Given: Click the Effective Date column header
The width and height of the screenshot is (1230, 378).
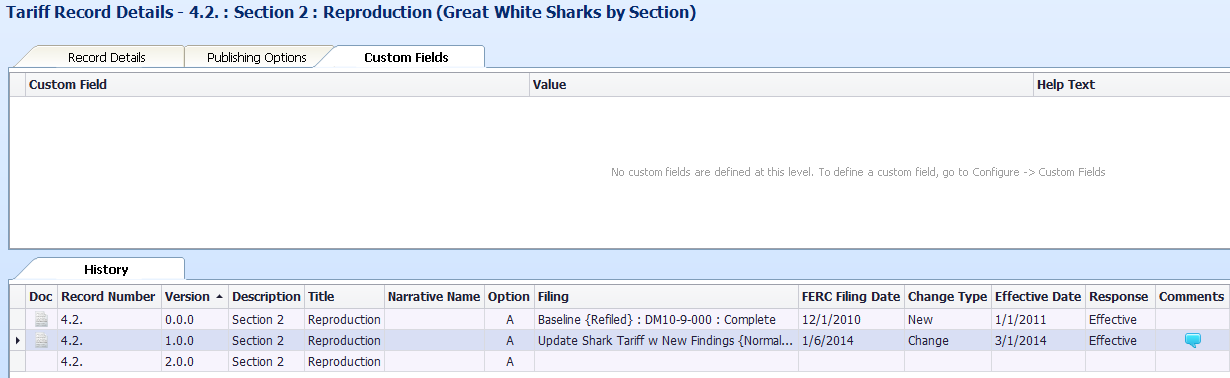Looking at the screenshot, I should click(x=1038, y=297).
